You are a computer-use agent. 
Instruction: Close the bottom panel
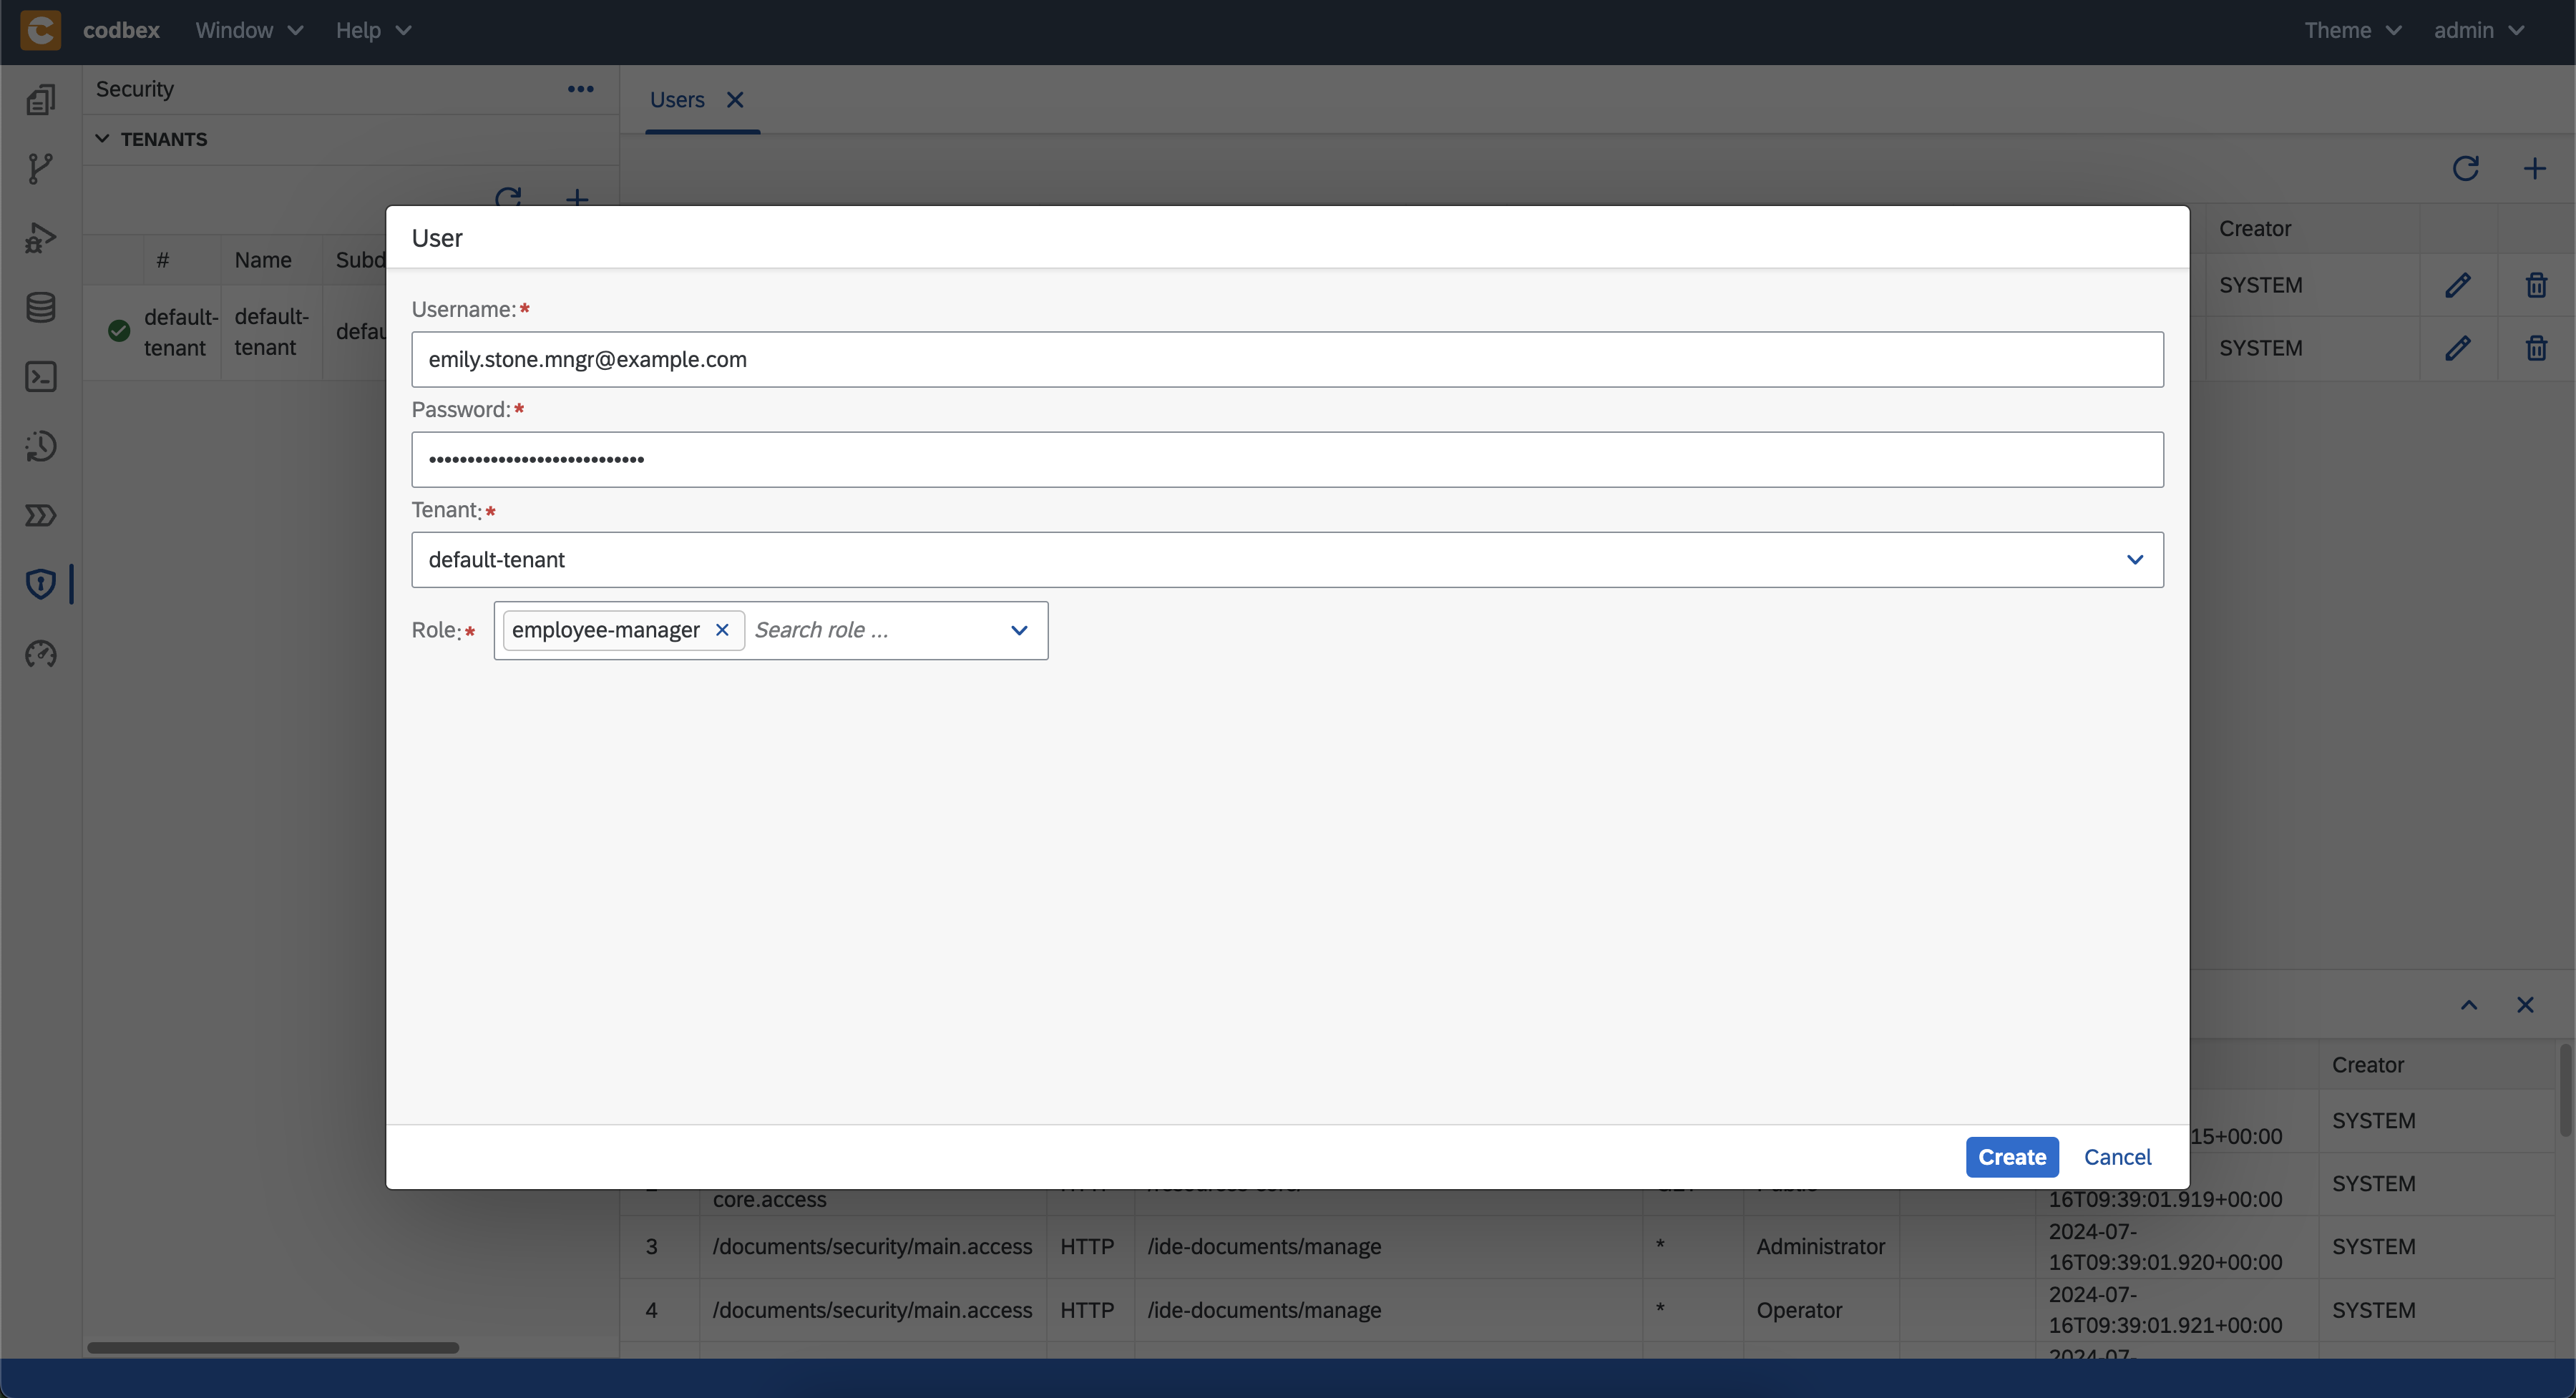(x=2525, y=1005)
